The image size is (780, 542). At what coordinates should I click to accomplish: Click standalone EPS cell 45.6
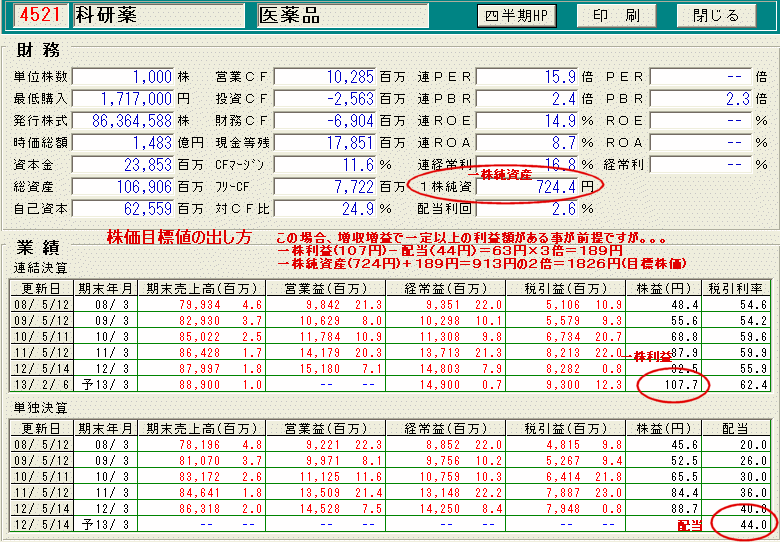click(664, 445)
